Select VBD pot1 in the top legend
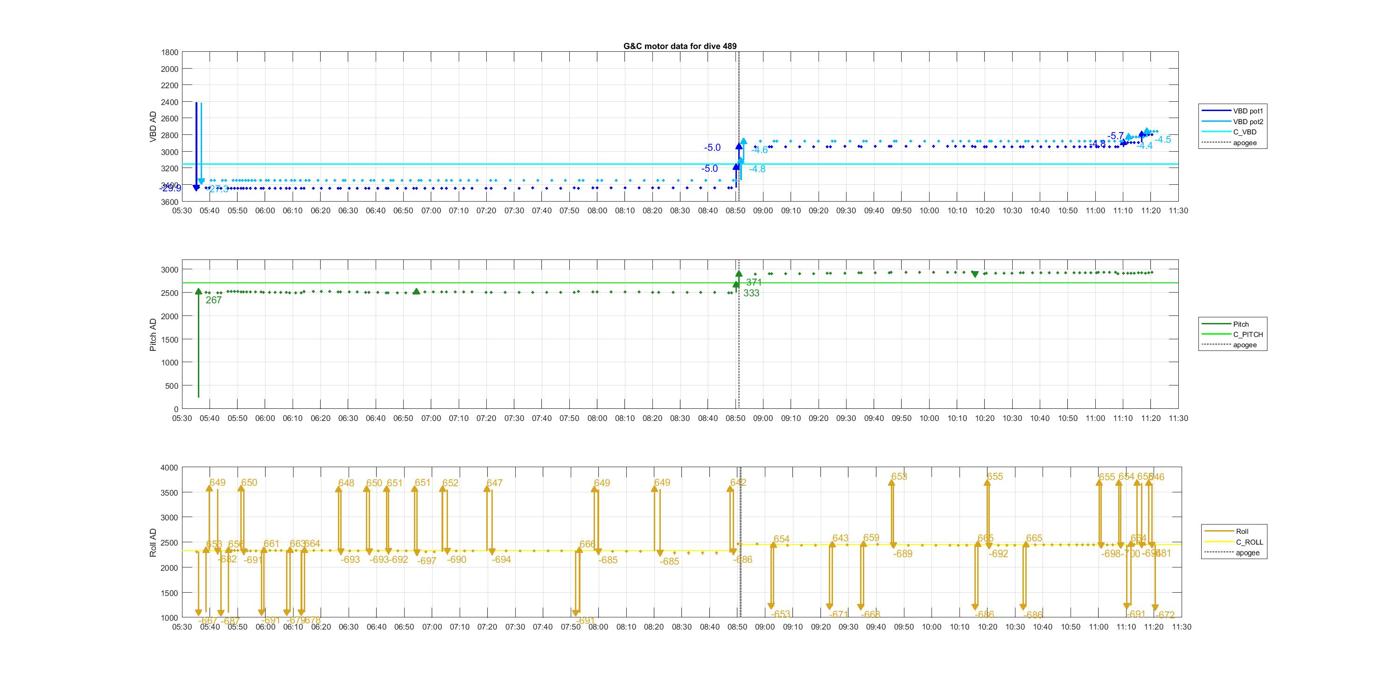The height and width of the screenshot is (693, 1400). pos(1233,111)
